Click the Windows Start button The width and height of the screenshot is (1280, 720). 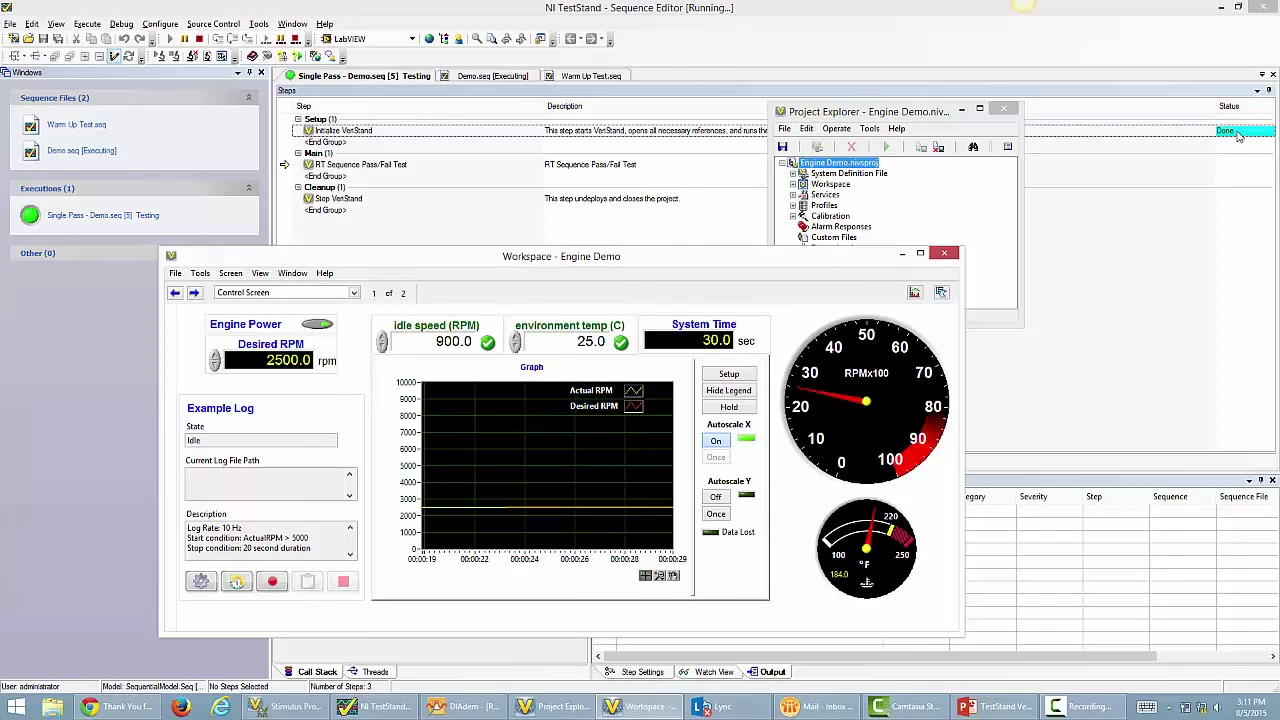(17, 707)
